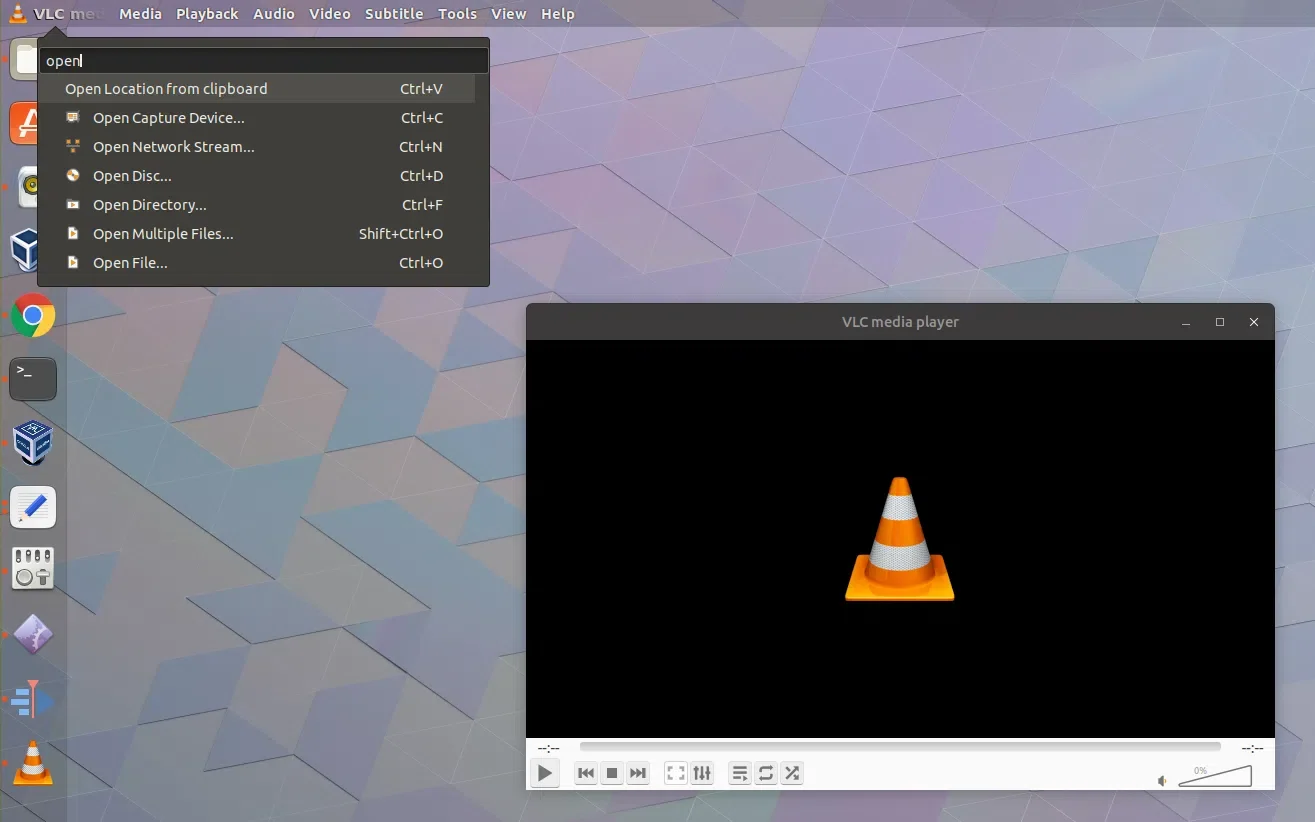The height and width of the screenshot is (822, 1315).
Task: Click the Open Directory folder icon
Action: 72,204
